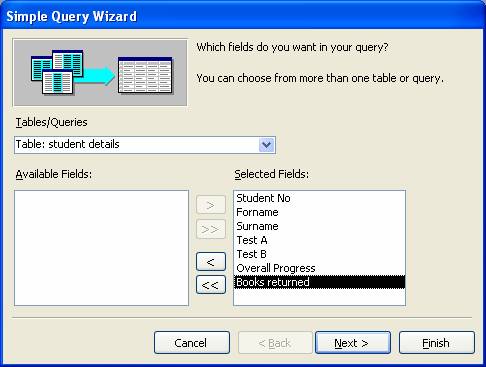Select the Overall Progress field
The height and width of the screenshot is (367, 486).
coord(319,268)
